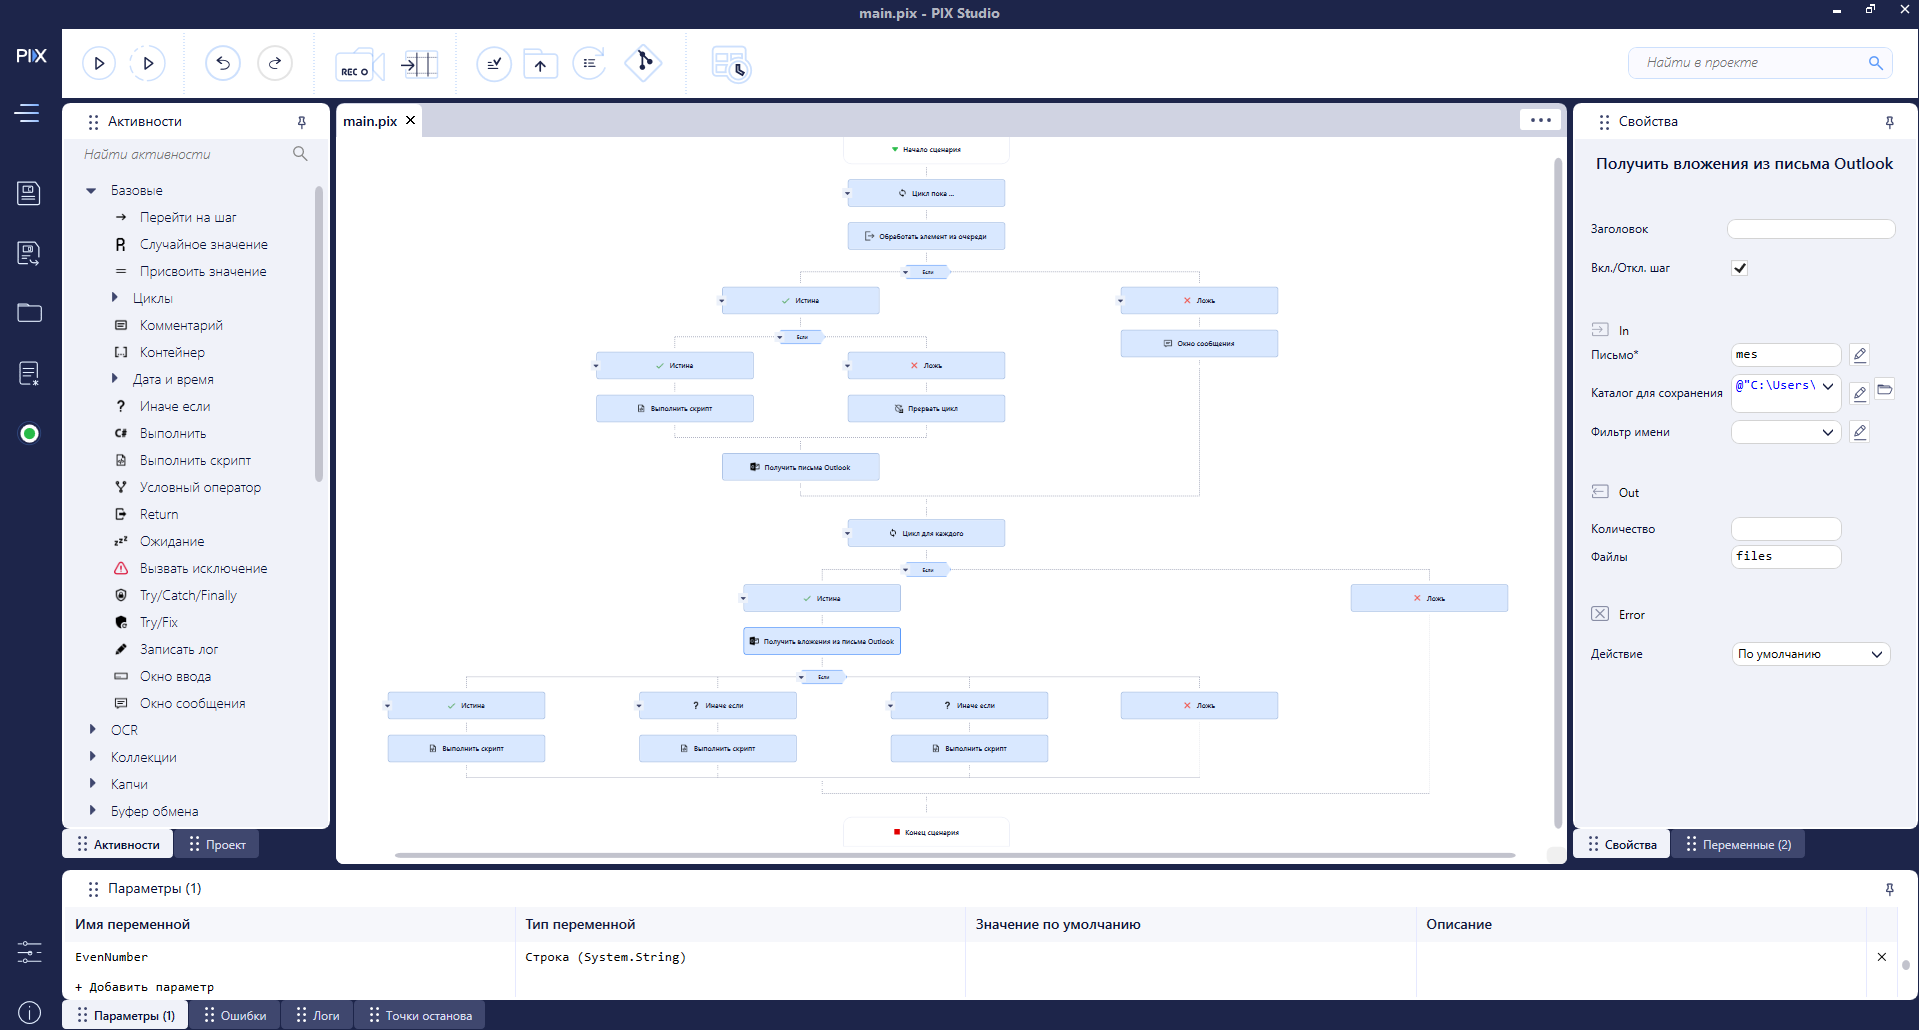Click the git branch diamond icon
This screenshot has width=1919, height=1030.
coord(643,63)
